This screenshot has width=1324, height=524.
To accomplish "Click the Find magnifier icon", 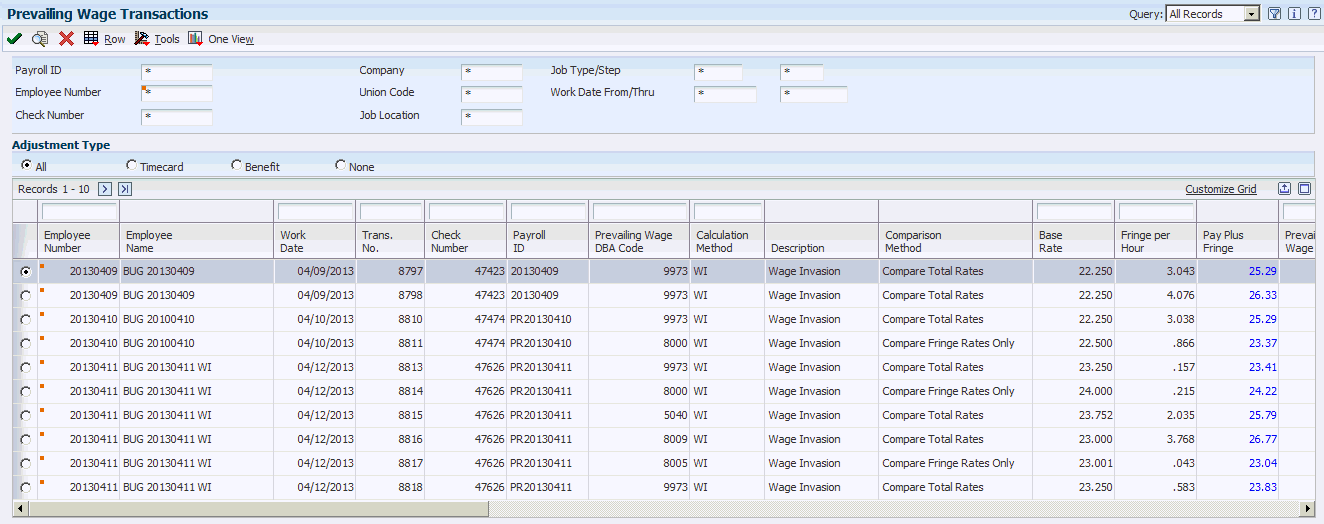I will (40, 39).
